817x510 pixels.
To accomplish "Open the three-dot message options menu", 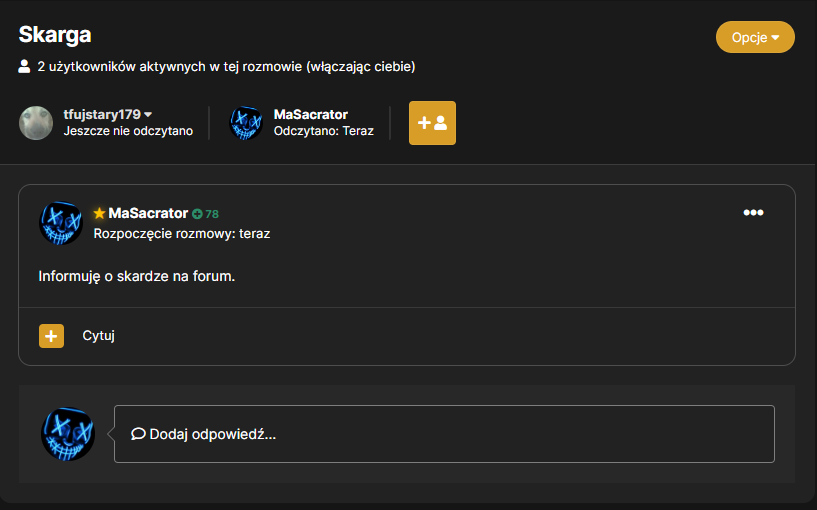I will pos(753,213).
